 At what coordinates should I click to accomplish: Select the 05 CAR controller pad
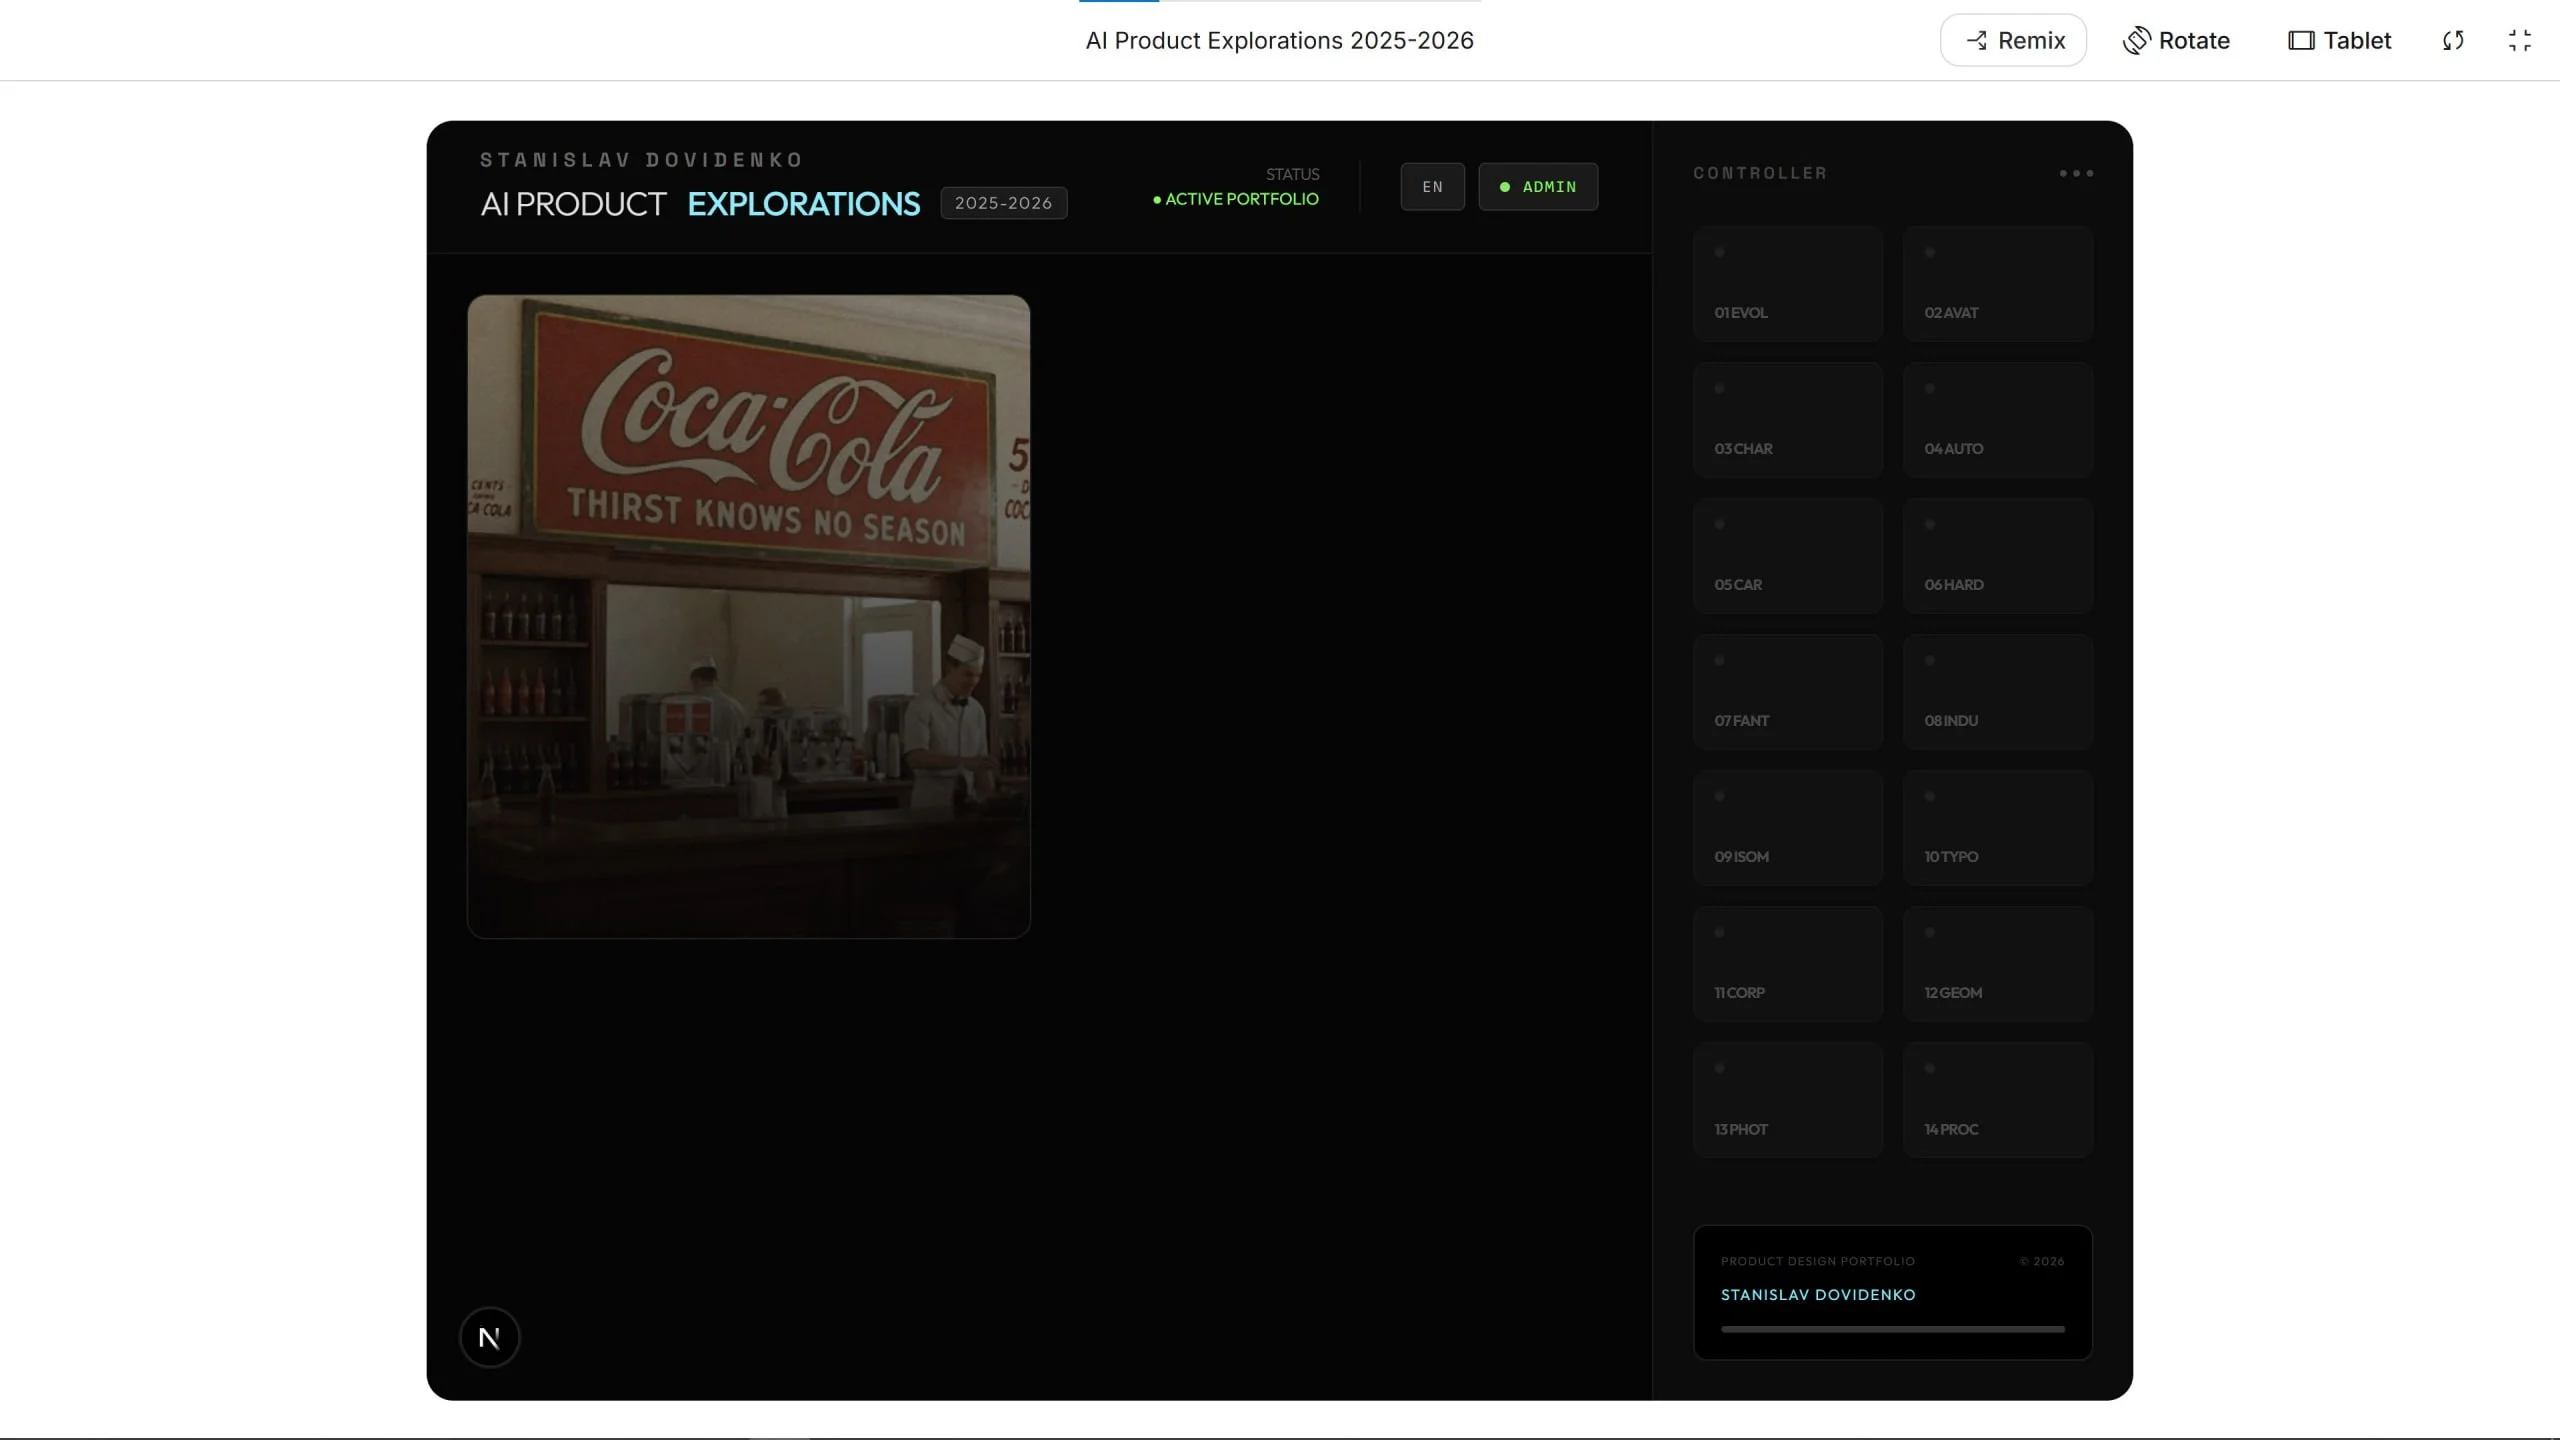pyautogui.click(x=1788, y=555)
